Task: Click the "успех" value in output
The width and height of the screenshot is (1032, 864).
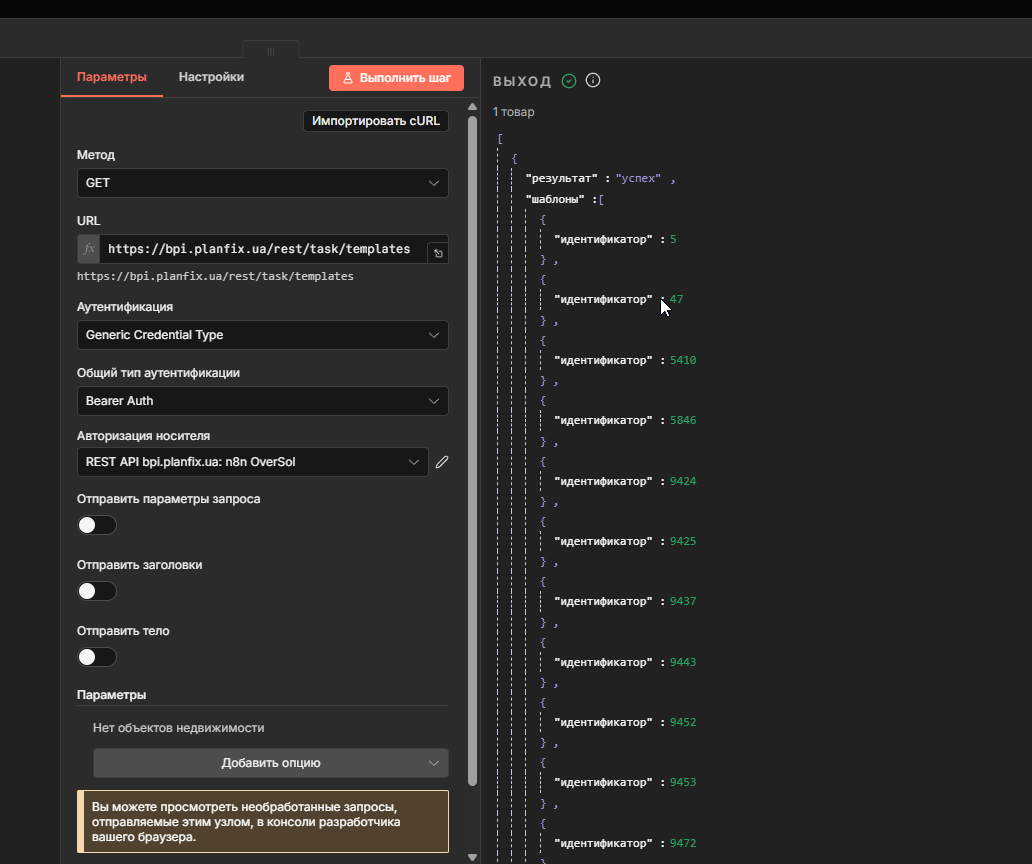Action: coord(638,178)
